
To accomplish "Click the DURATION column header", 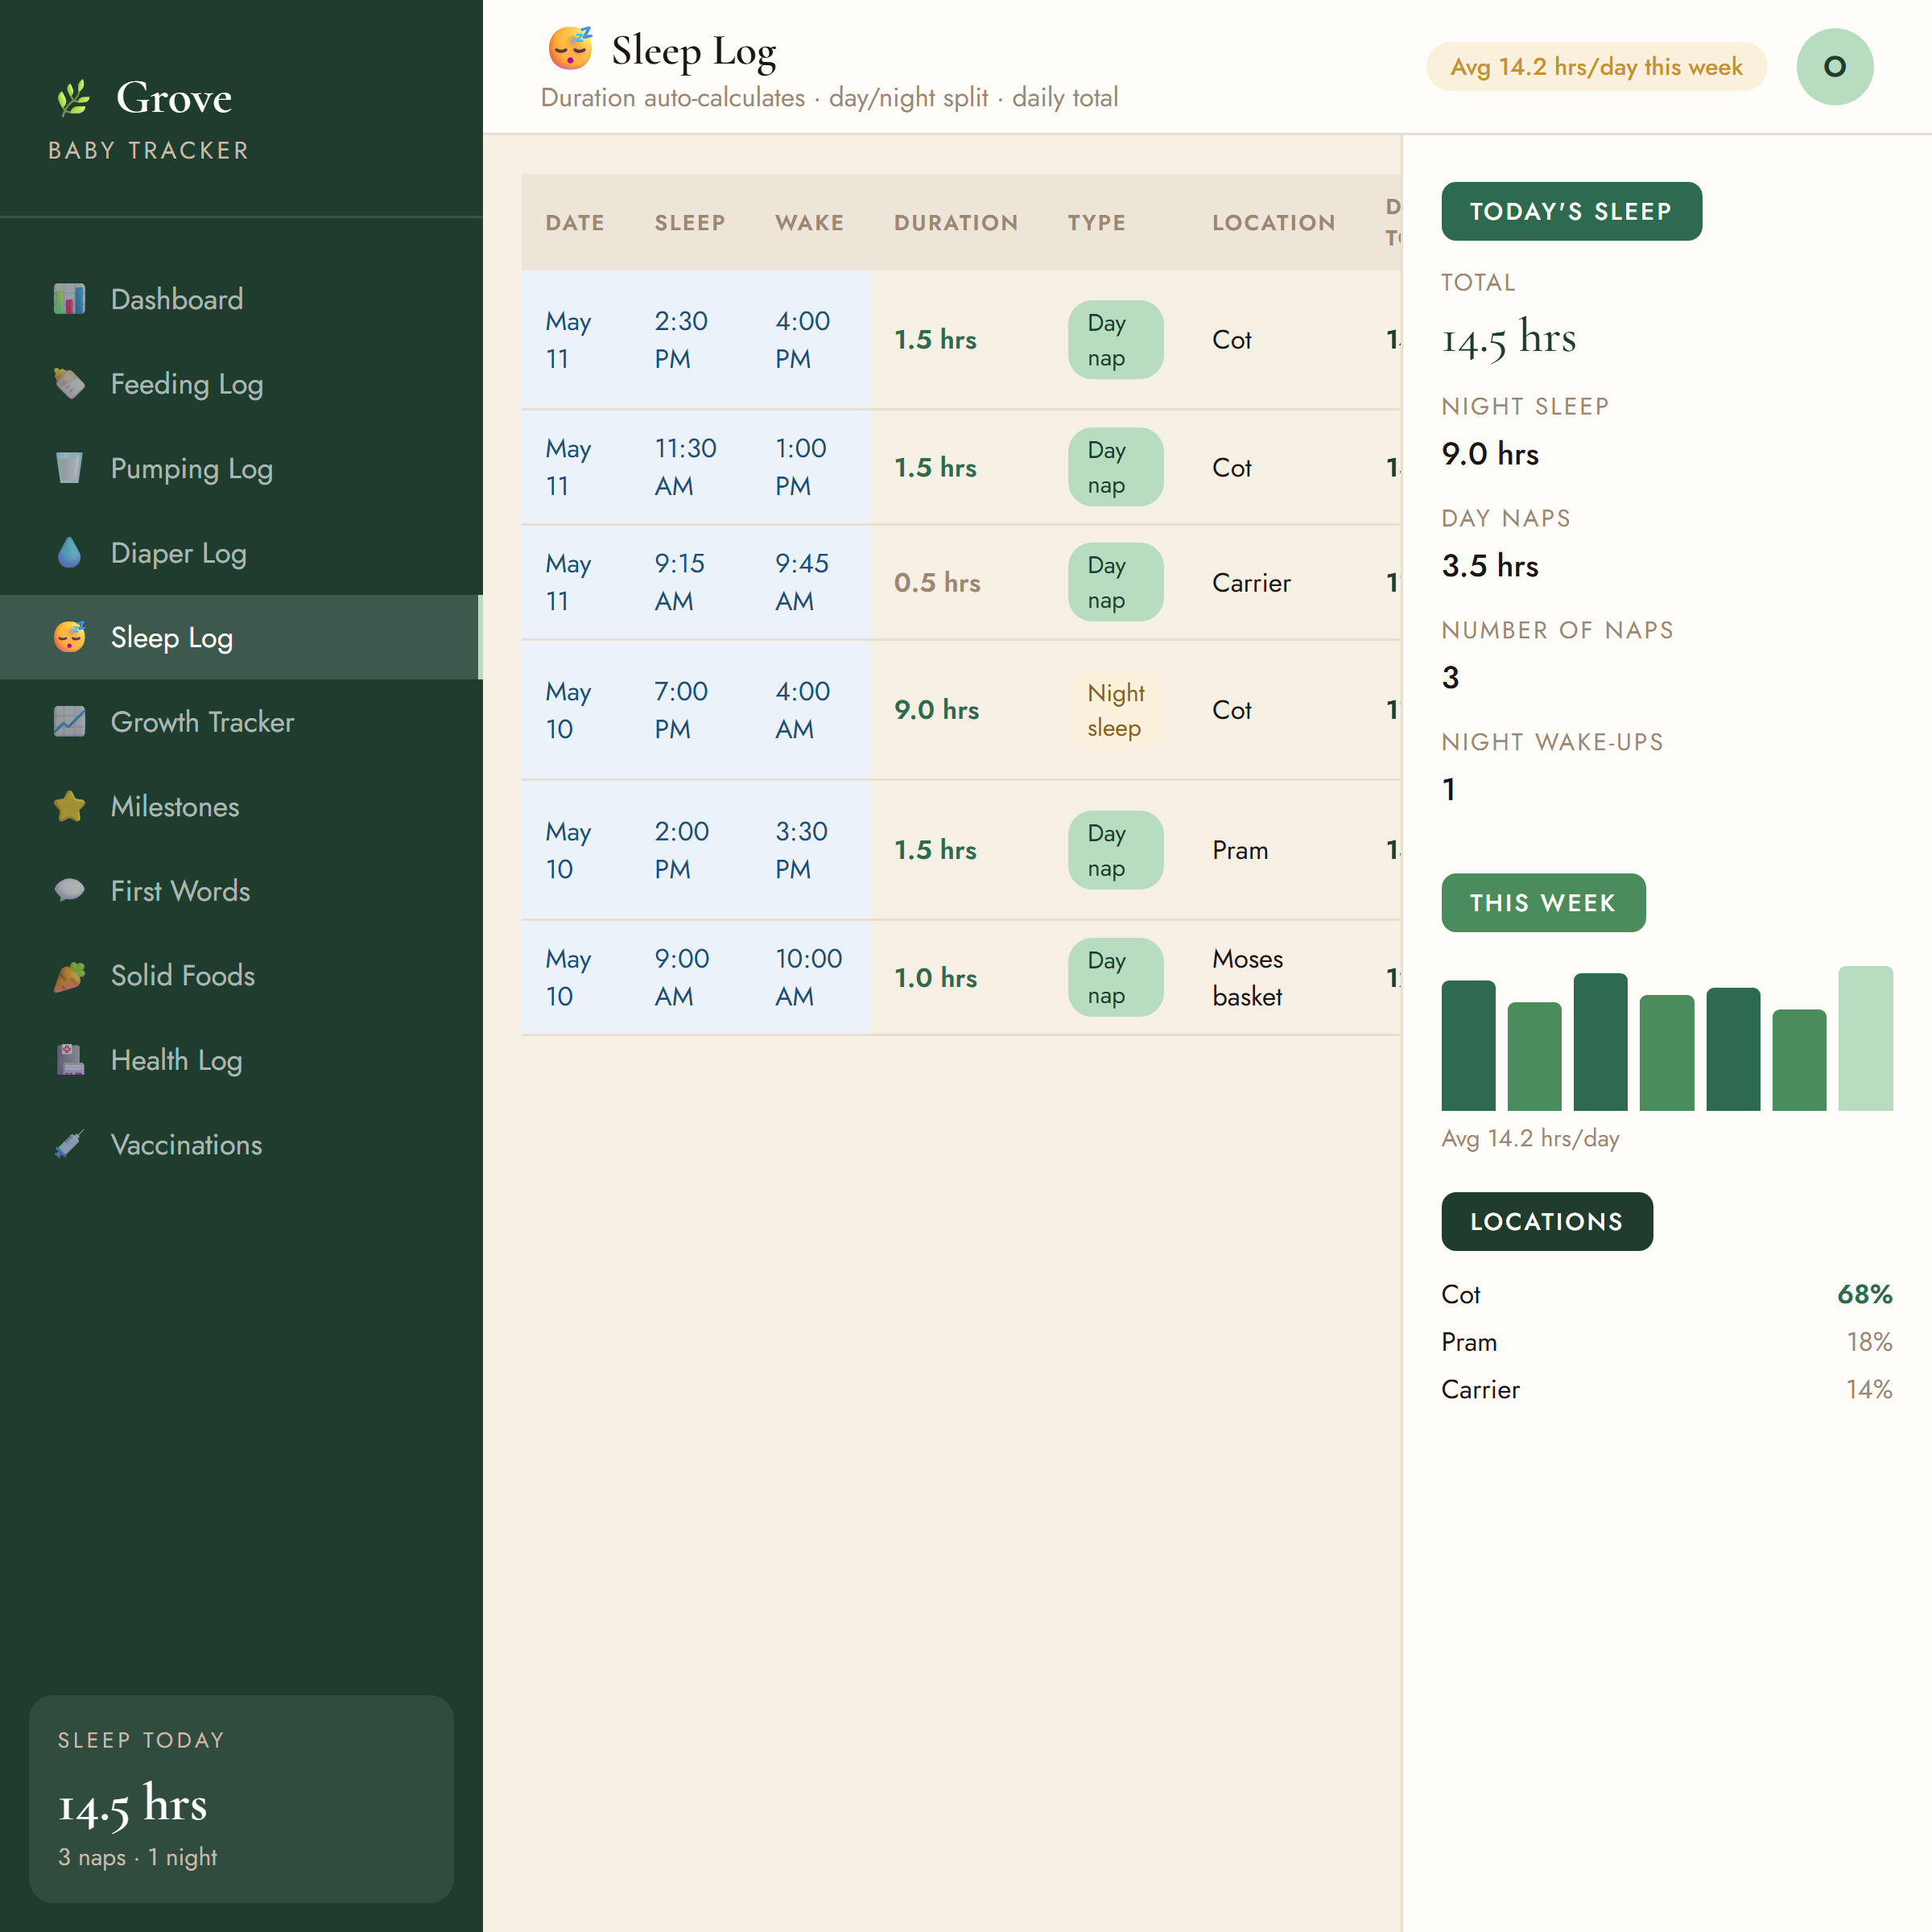I will (x=956, y=222).
